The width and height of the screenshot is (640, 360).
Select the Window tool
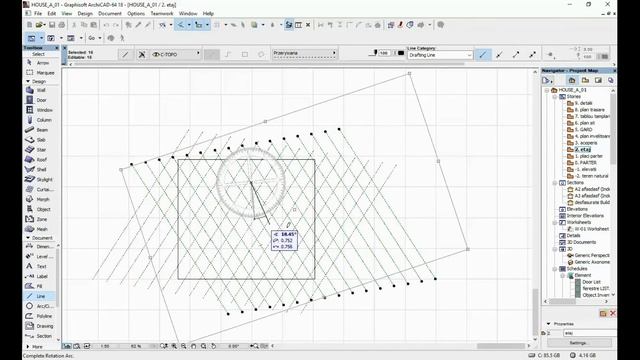pos(40,110)
